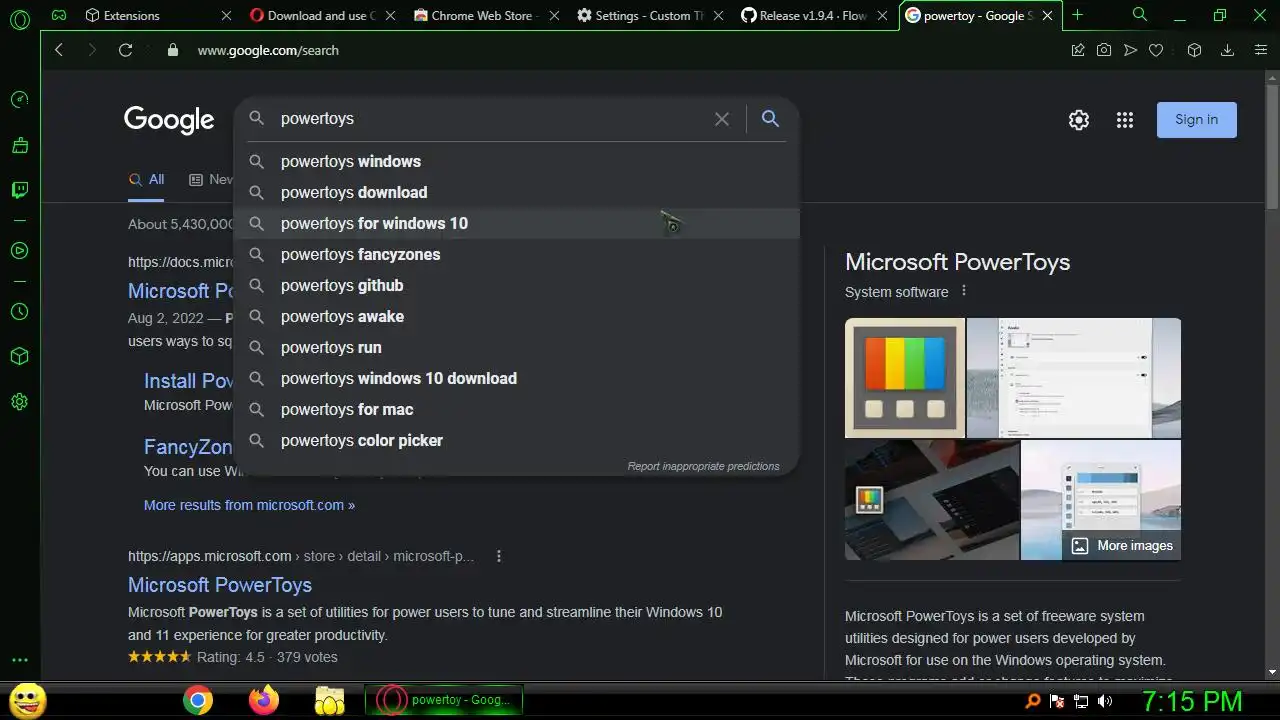Click the send-to-flow arrow icon in address bar
1280x720 pixels.
(x=1130, y=50)
